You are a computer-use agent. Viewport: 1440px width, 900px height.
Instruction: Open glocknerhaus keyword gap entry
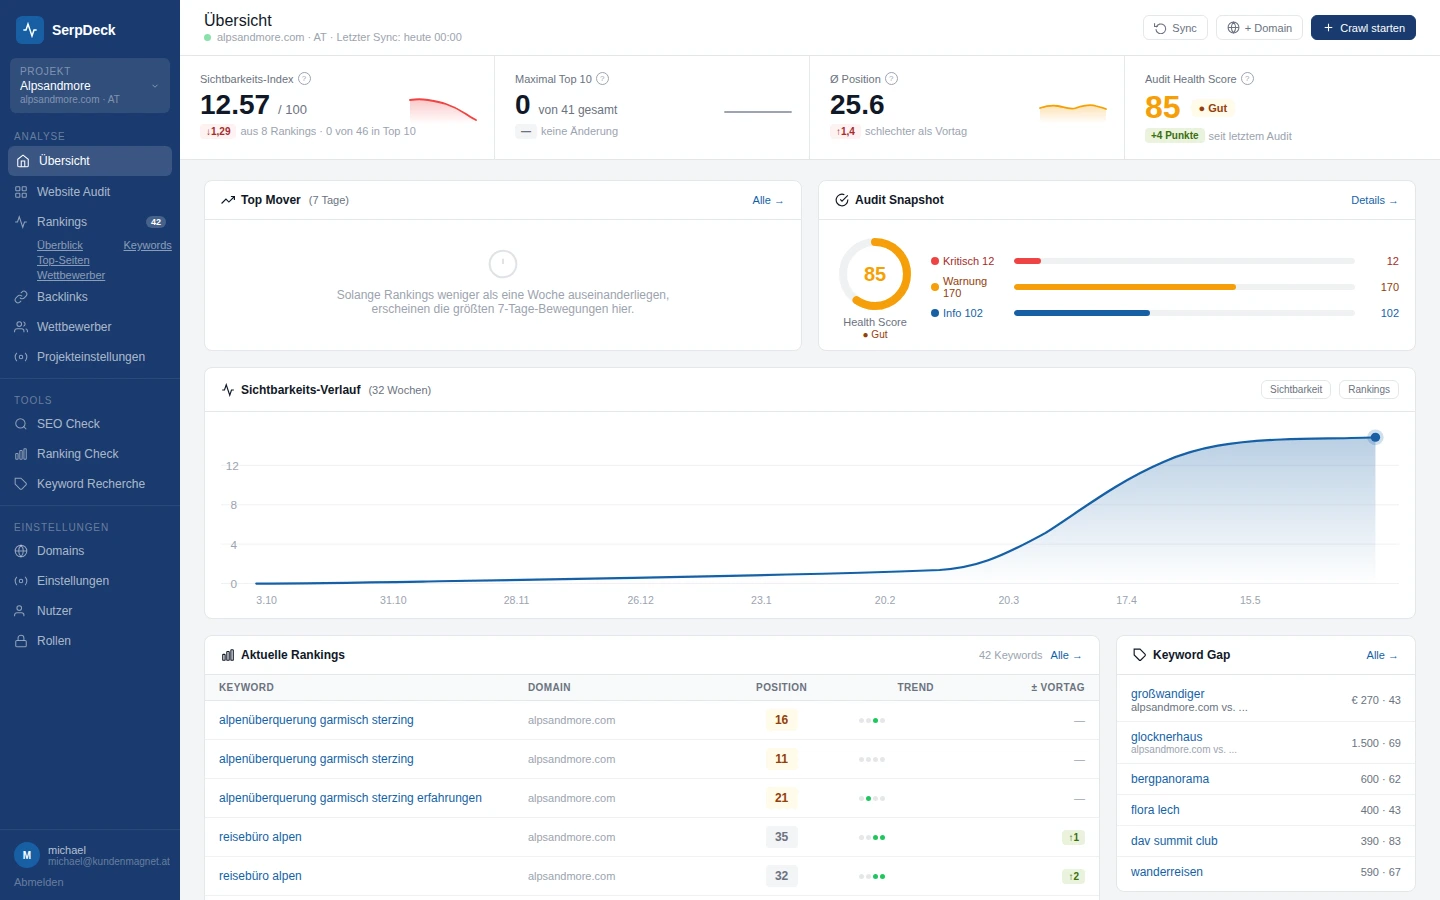pyautogui.click(x=1266, y=743)
